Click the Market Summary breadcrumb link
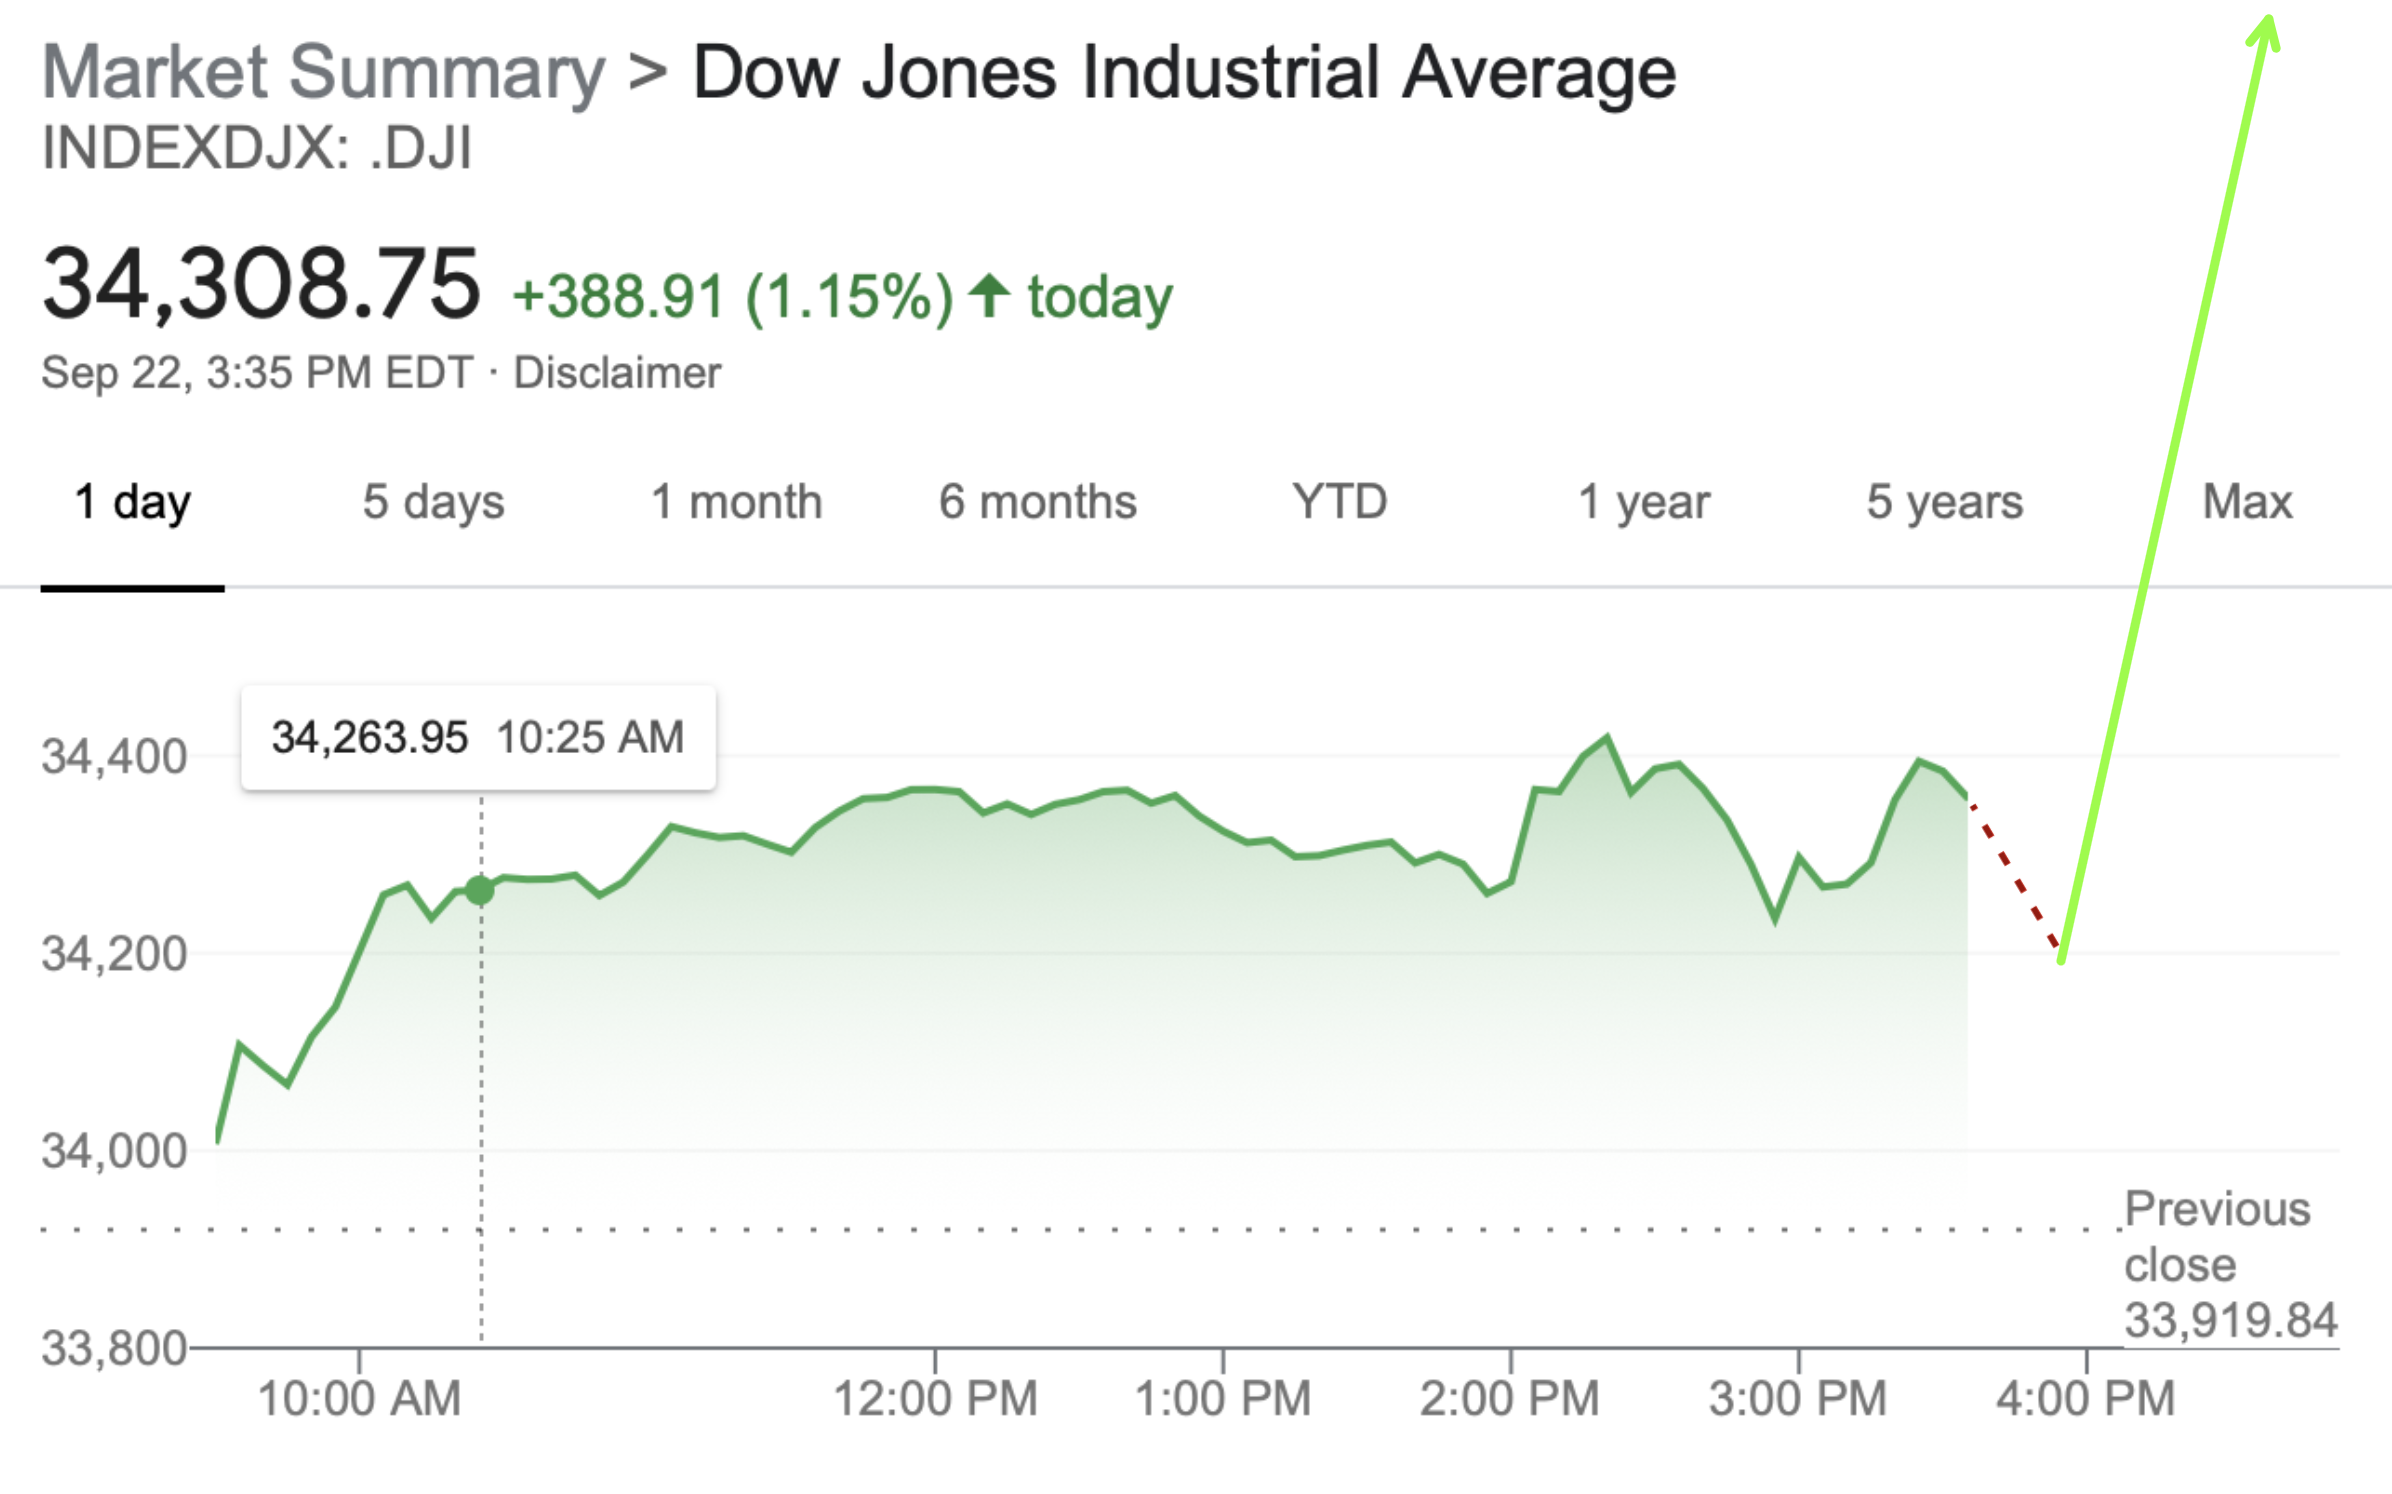Screen dimensions: 2392x1494 pyautogui.click(x=323, y=73)
